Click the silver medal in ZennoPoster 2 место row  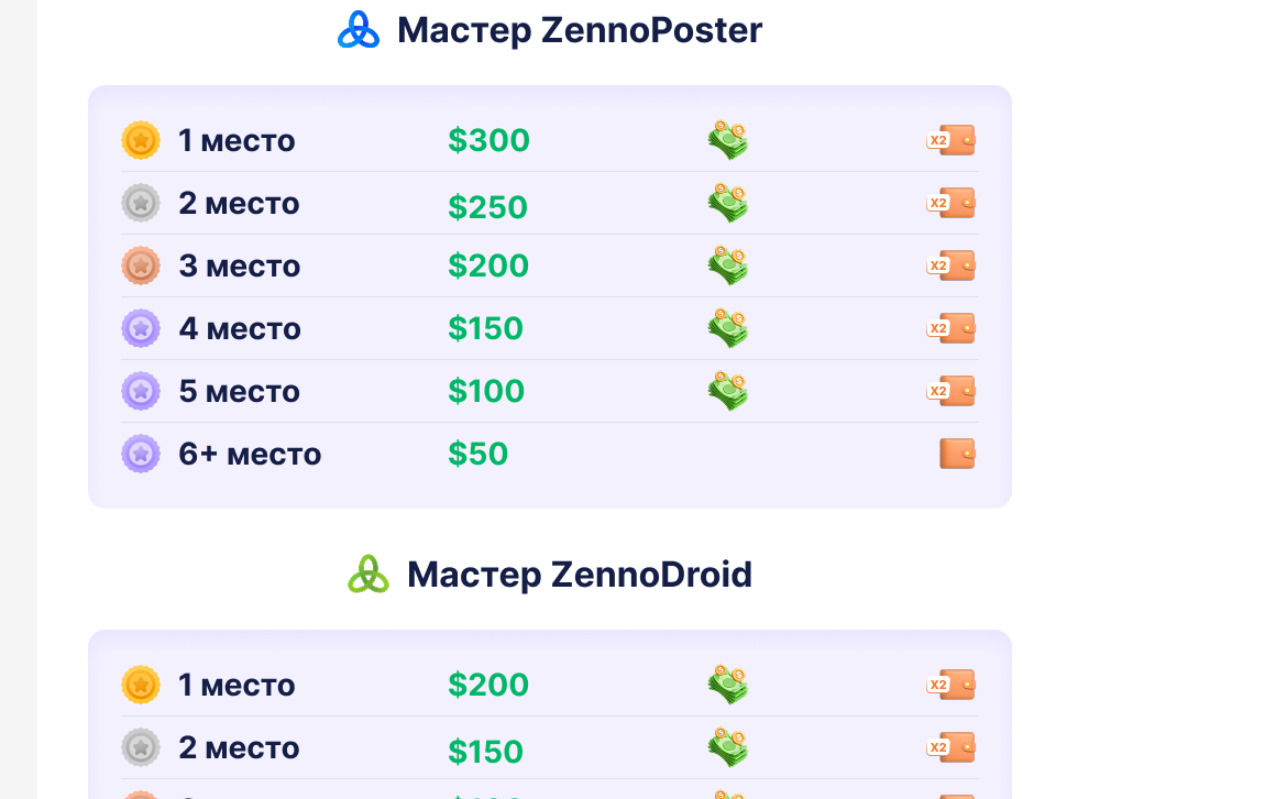[141, 203]
